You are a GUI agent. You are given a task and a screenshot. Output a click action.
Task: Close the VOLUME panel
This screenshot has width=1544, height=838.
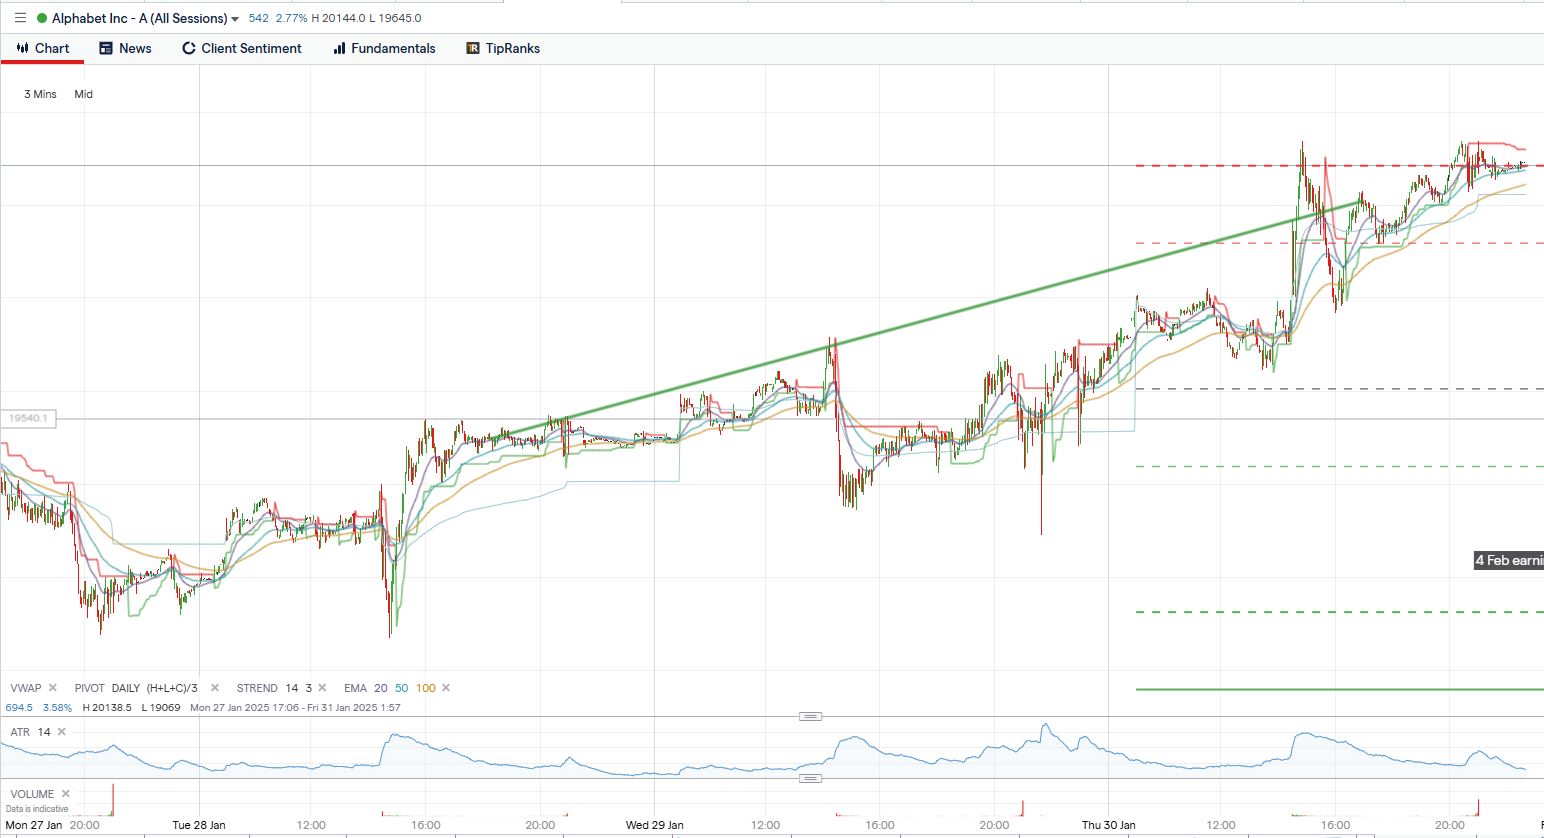point(66,794)
